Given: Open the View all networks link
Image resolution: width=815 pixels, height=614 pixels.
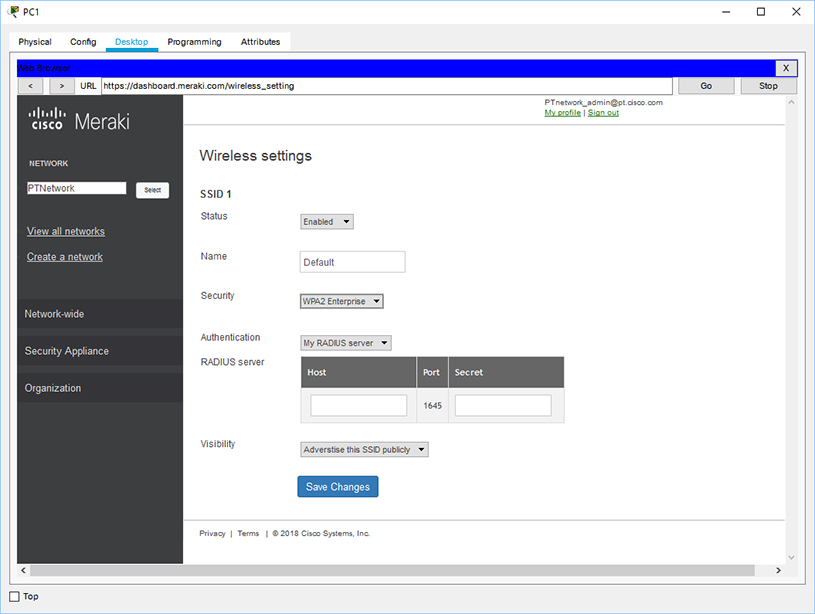Looking at the screenshot, I should [x=66, y=231].
